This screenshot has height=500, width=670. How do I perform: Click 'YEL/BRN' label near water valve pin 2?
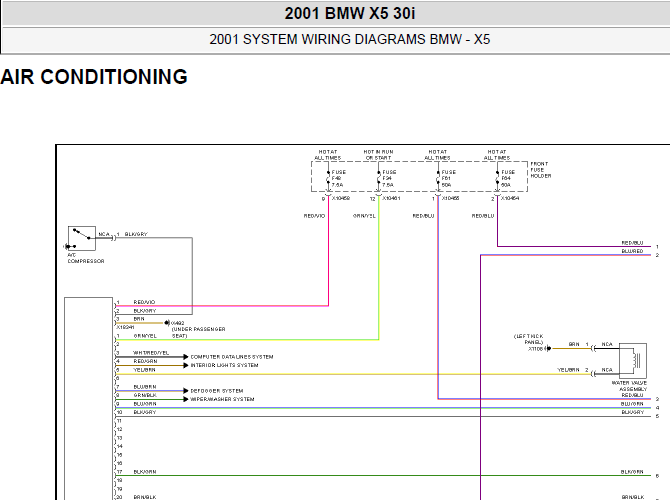tap(568, 370)
